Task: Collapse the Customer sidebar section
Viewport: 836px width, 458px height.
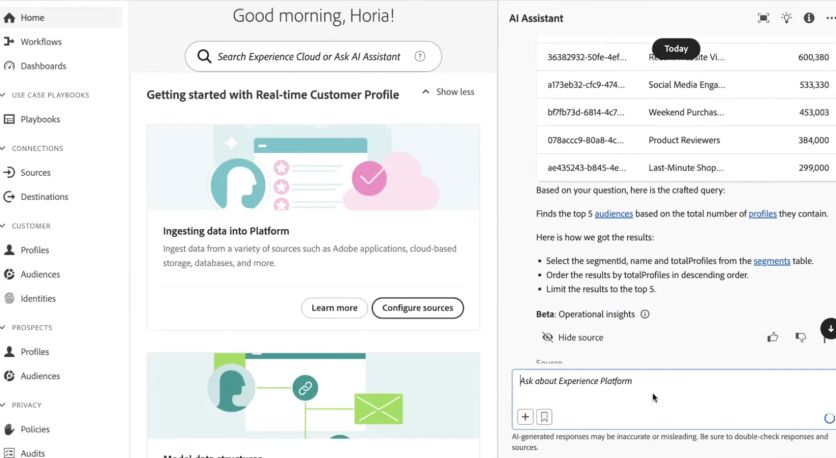Action: coord(3,226)
